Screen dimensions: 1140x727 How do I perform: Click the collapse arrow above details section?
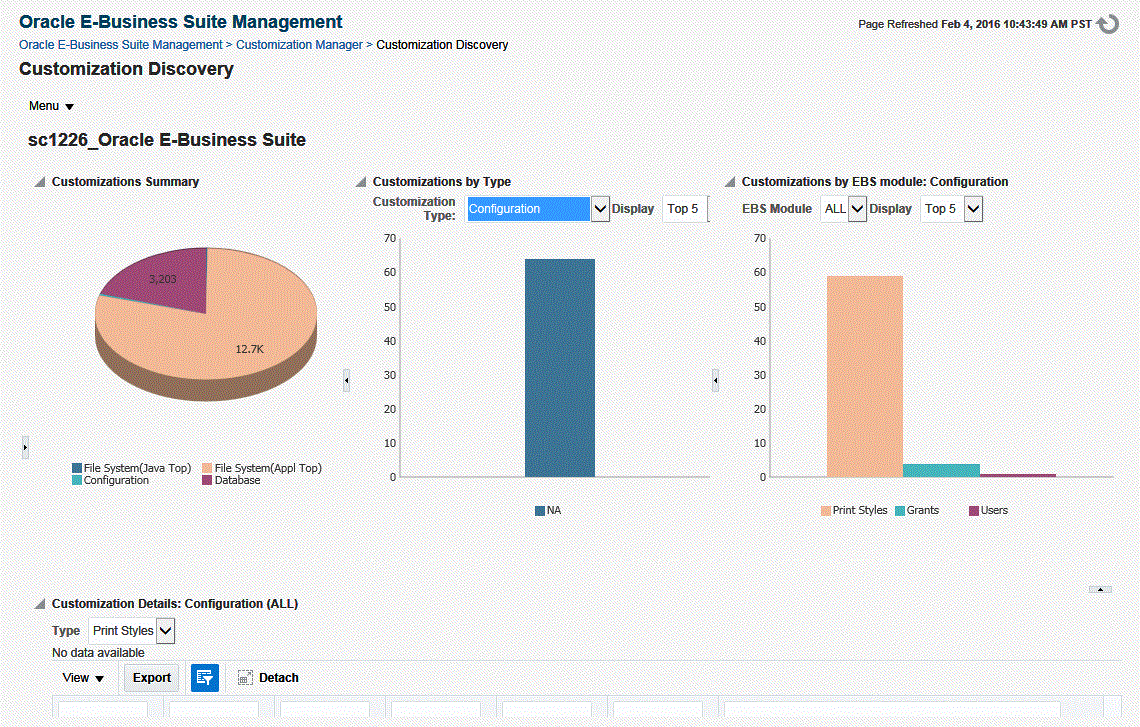1100,589
